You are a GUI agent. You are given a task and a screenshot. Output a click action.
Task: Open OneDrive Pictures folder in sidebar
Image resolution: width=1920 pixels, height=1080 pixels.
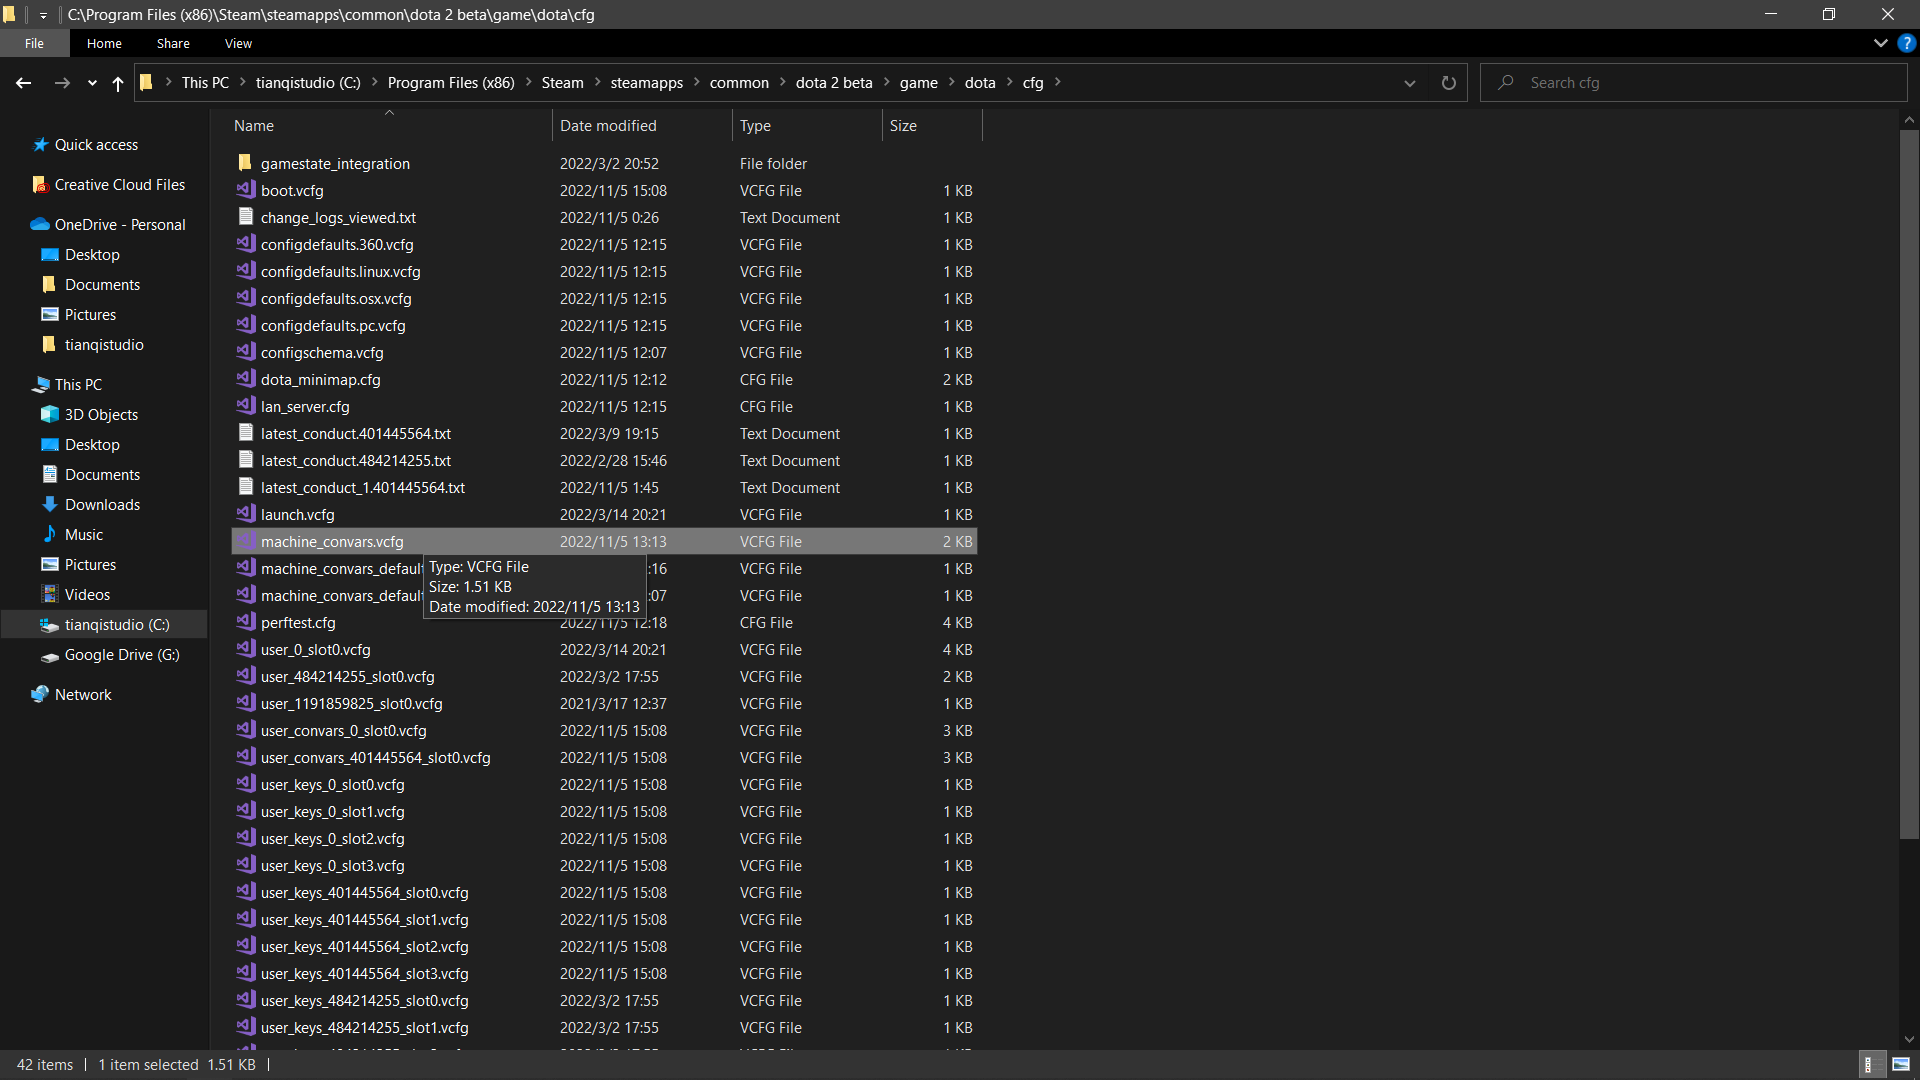tap(79, 315)
